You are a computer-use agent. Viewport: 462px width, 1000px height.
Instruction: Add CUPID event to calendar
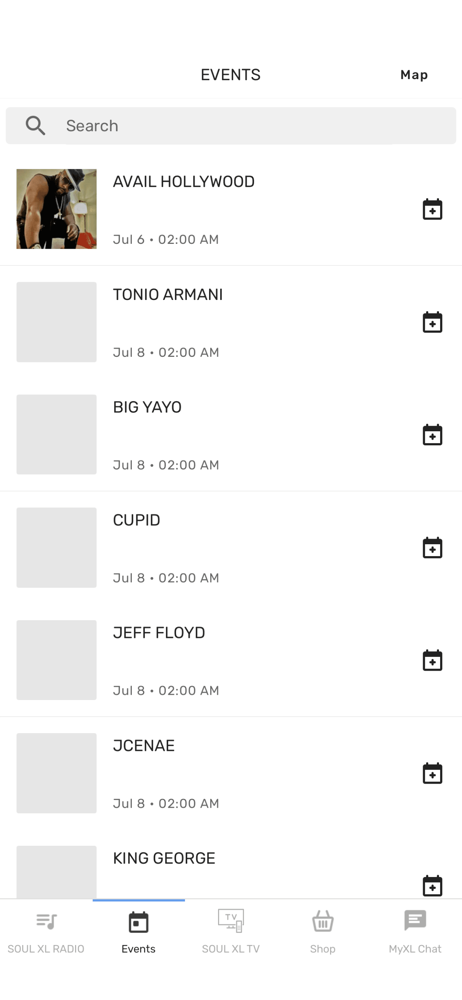(433, 548)
